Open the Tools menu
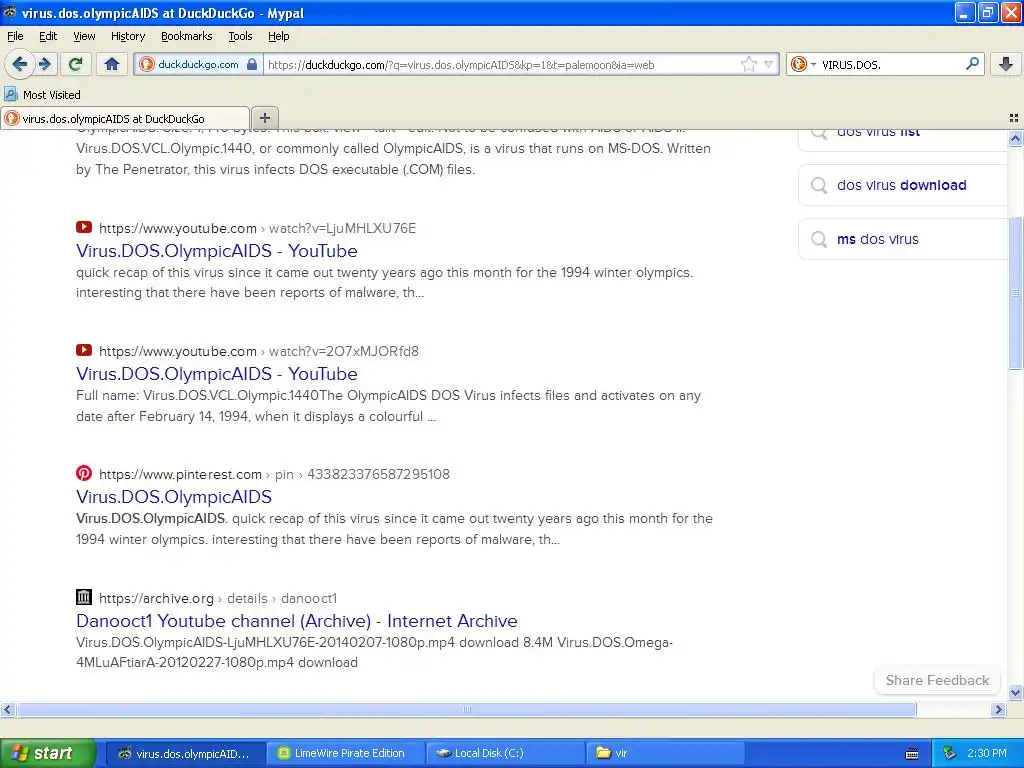 coord(240,36)
